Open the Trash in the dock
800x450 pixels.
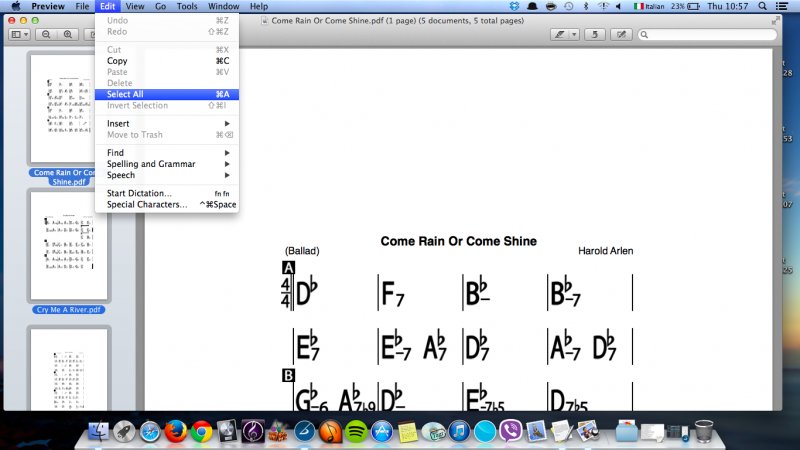pyautogui.click(x=704, y=431)
